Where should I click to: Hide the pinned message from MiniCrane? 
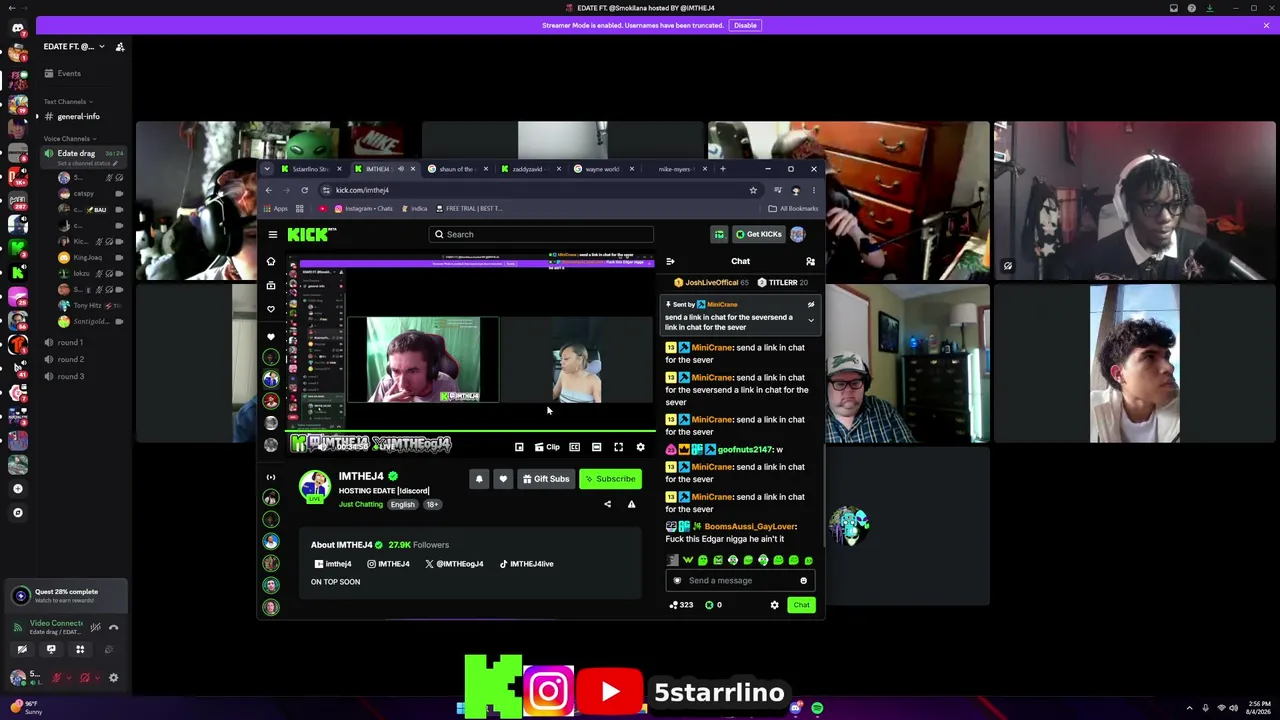[811, 304]
